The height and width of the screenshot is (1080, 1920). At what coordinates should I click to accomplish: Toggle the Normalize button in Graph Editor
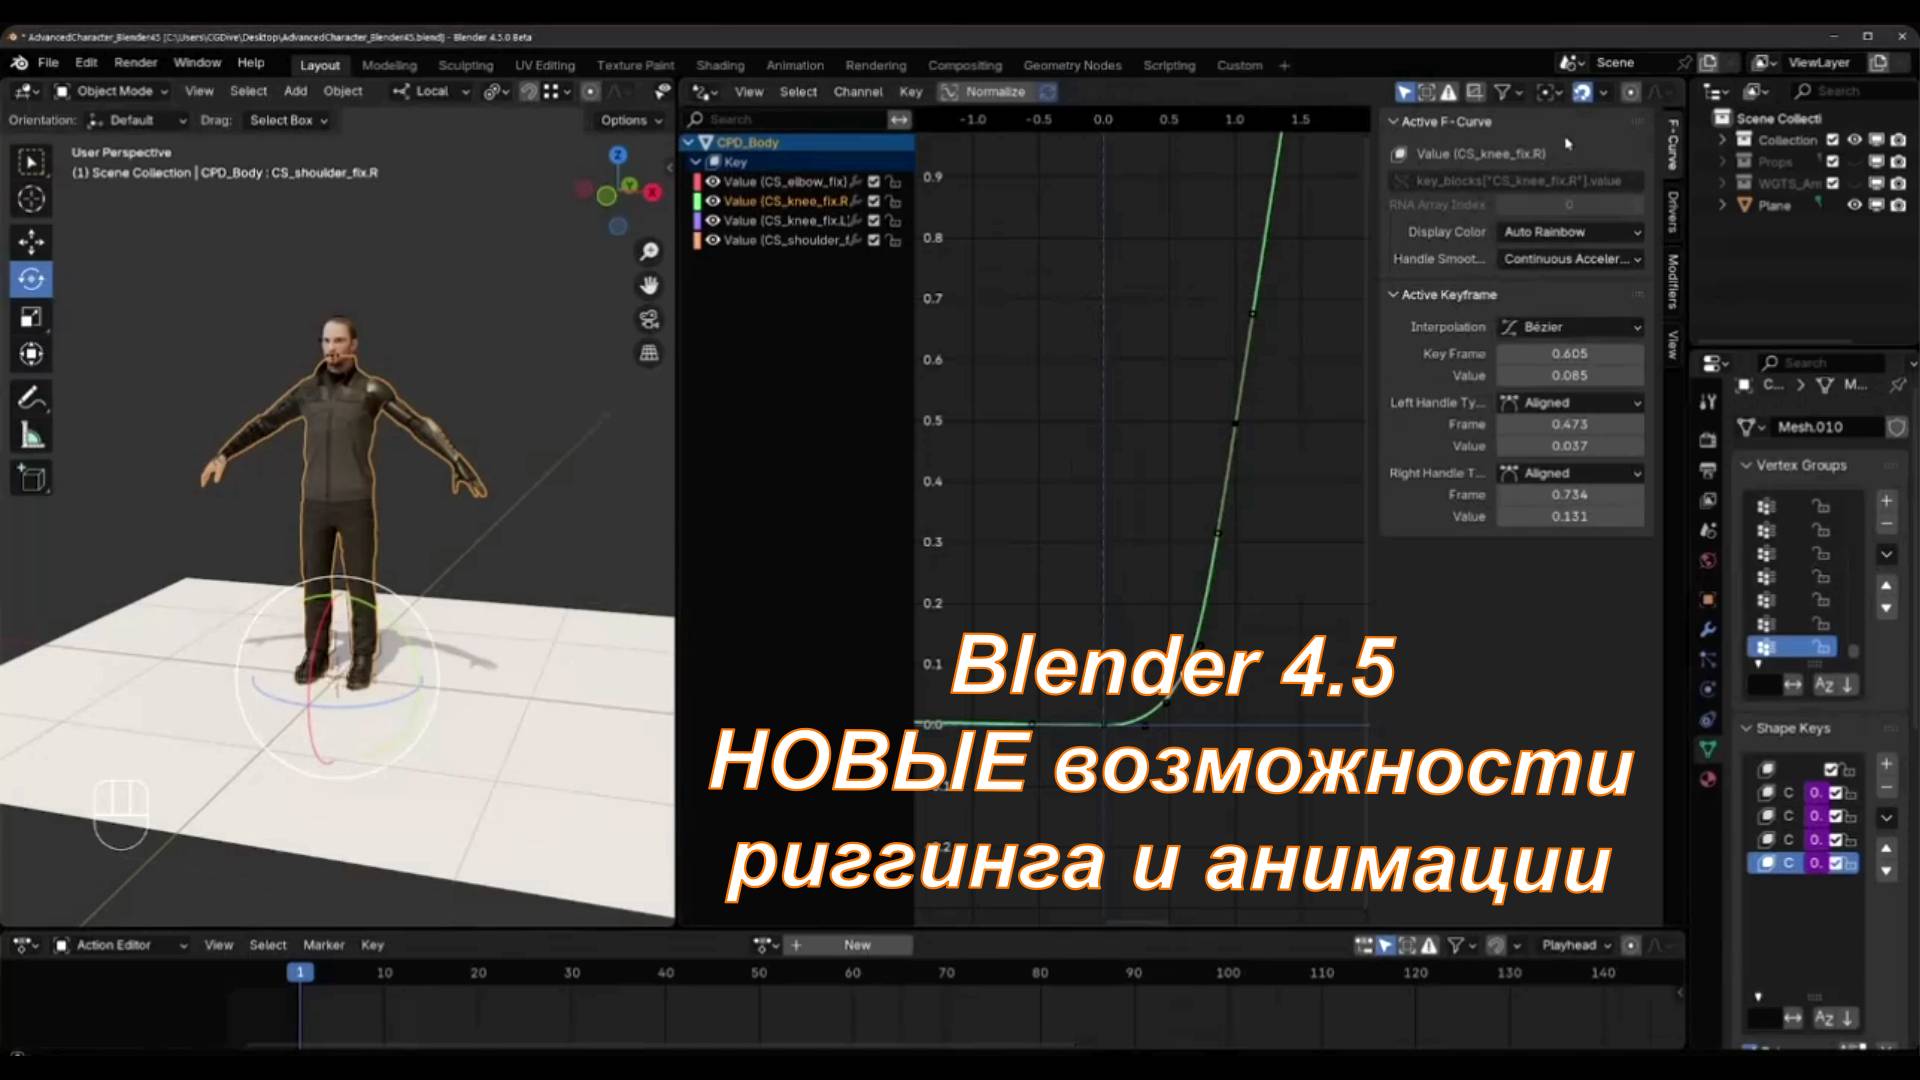(x=984, y=91)
